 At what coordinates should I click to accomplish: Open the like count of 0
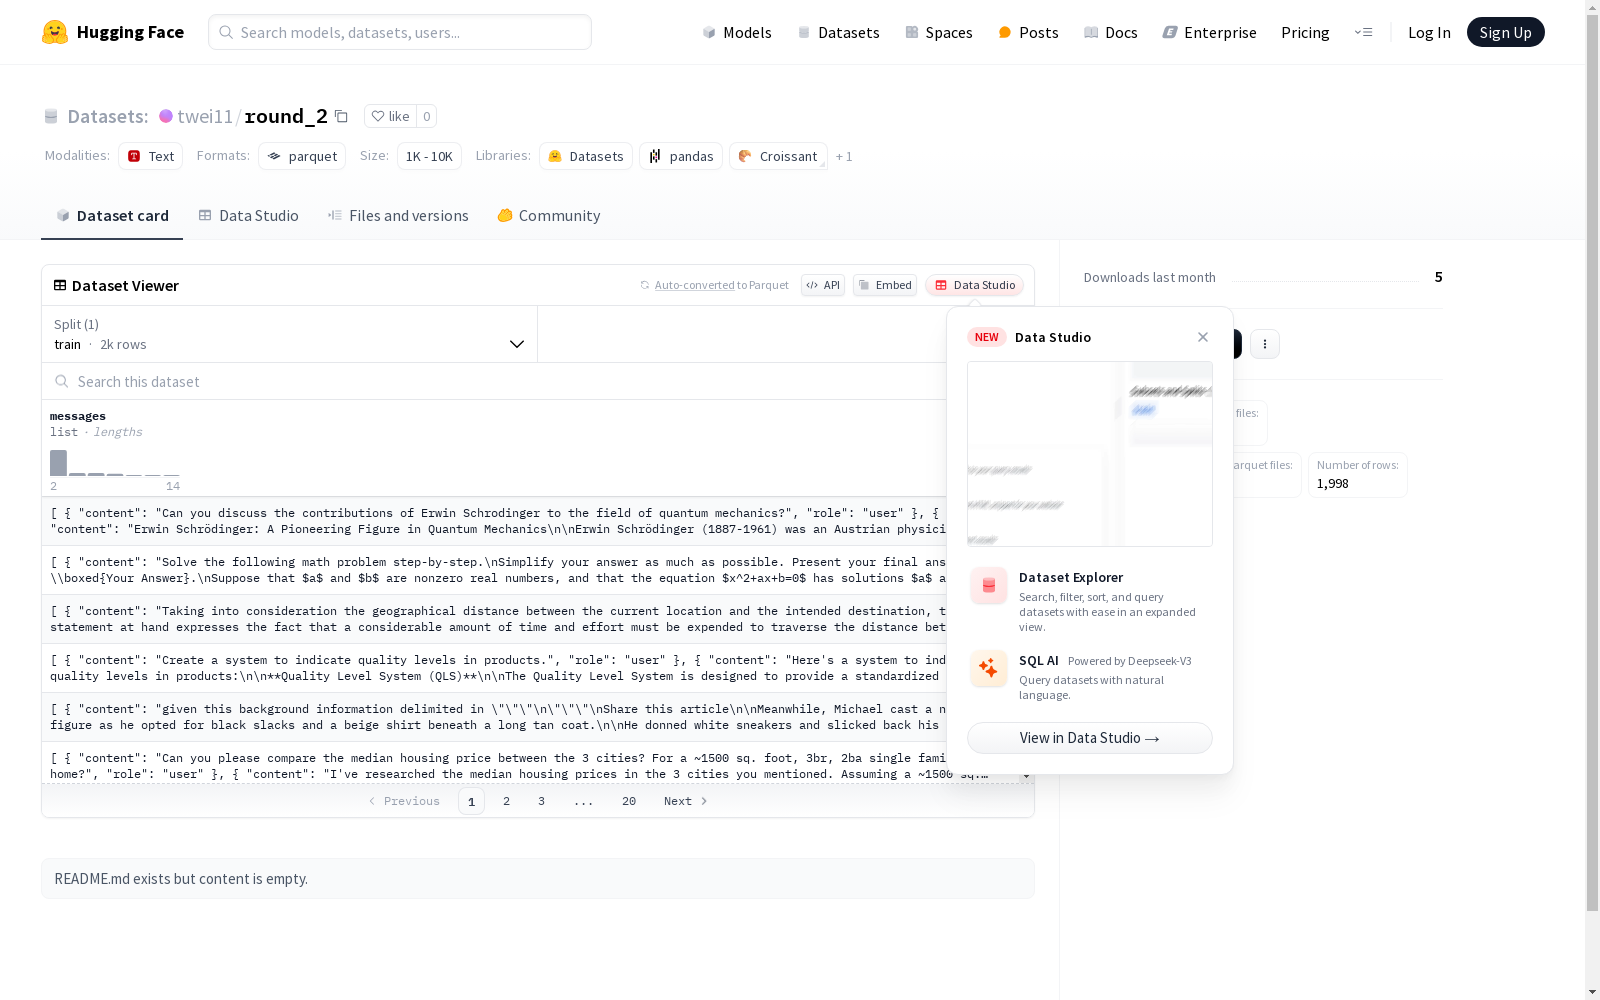(x=427, y=116)
